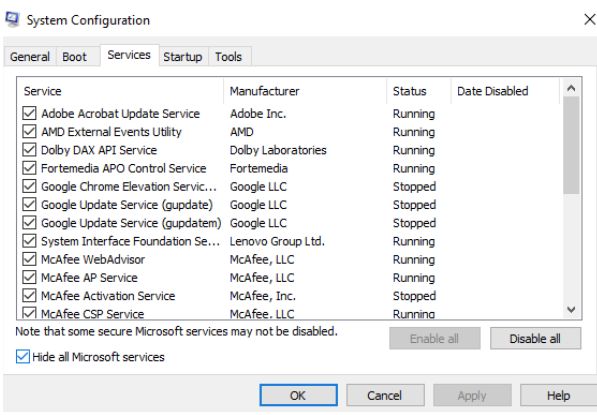Toggle the AMD External Events Utility checkbox
This screenshot has width=597, height=415.
[x=29, y=131]
